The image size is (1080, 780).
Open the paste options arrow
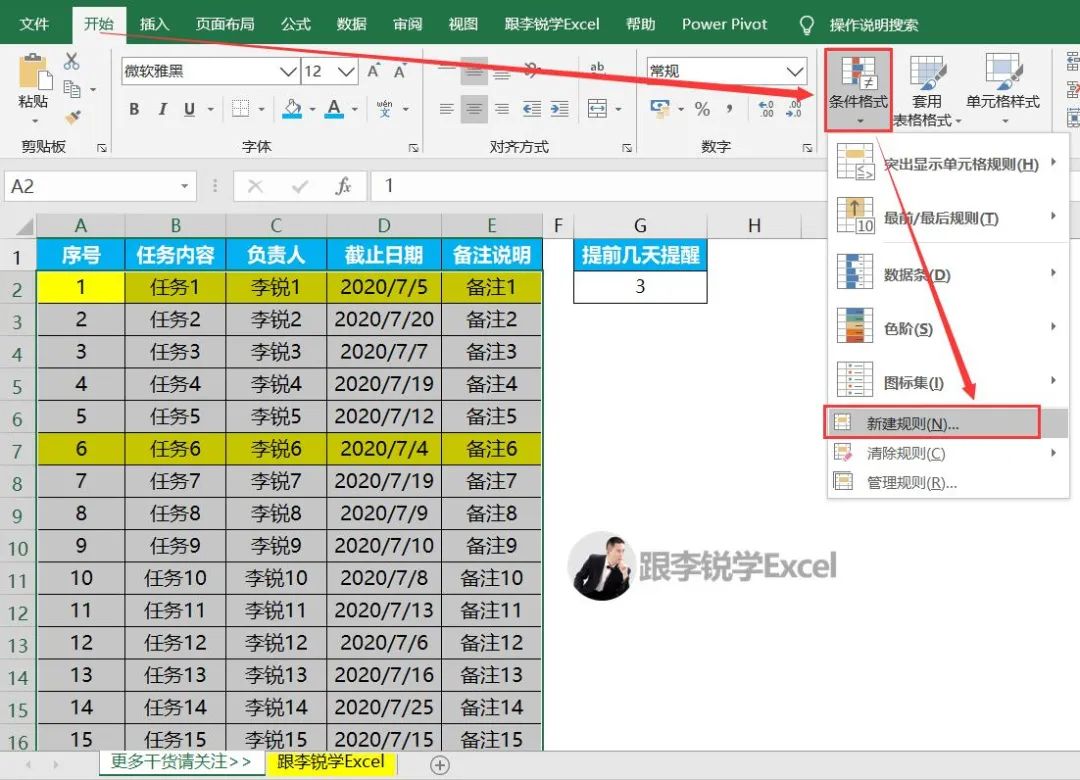click(x=34, y=121)
